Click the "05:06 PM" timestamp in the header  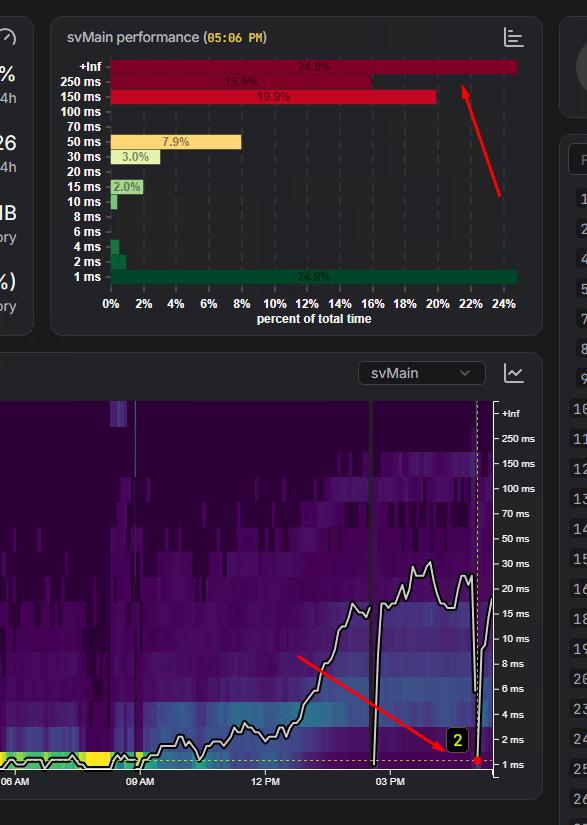click(x=235, y=38)
